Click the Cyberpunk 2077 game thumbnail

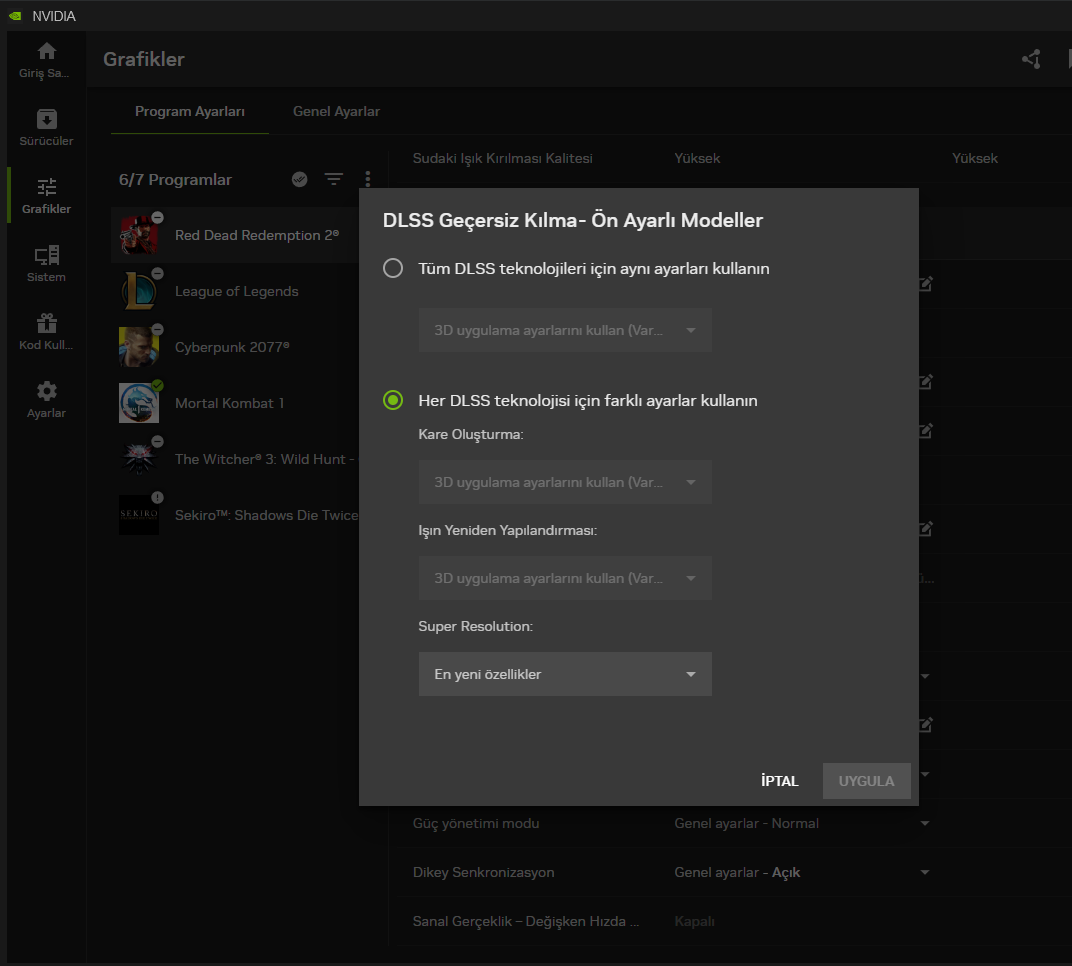click(139, 347)
